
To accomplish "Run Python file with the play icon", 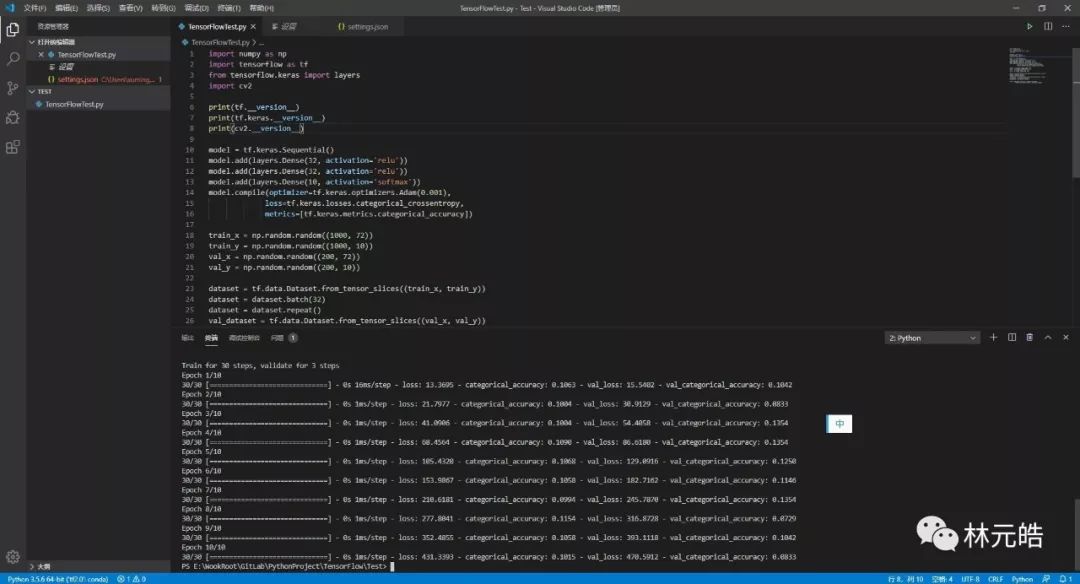I will 1029,26.
